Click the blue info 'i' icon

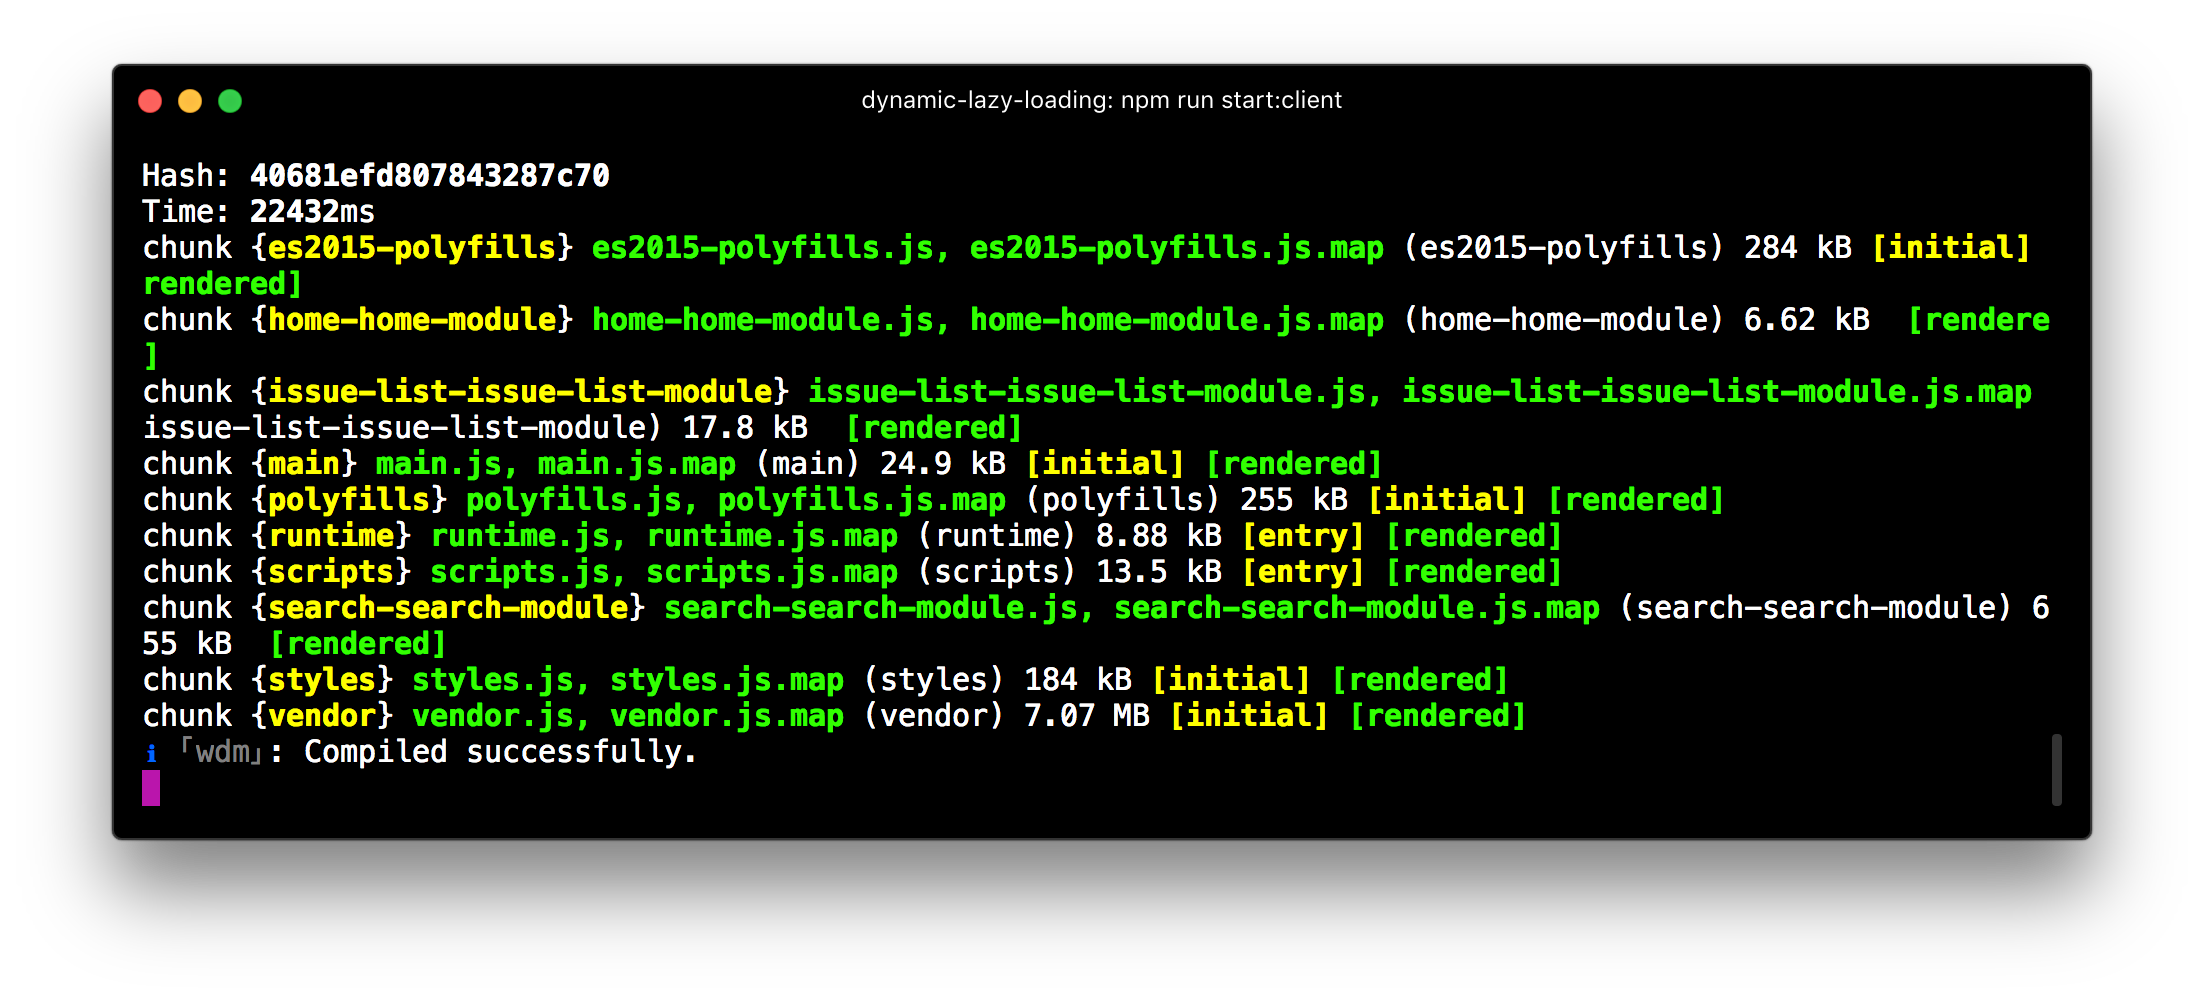pyautogui.click(x=151, y=753)
